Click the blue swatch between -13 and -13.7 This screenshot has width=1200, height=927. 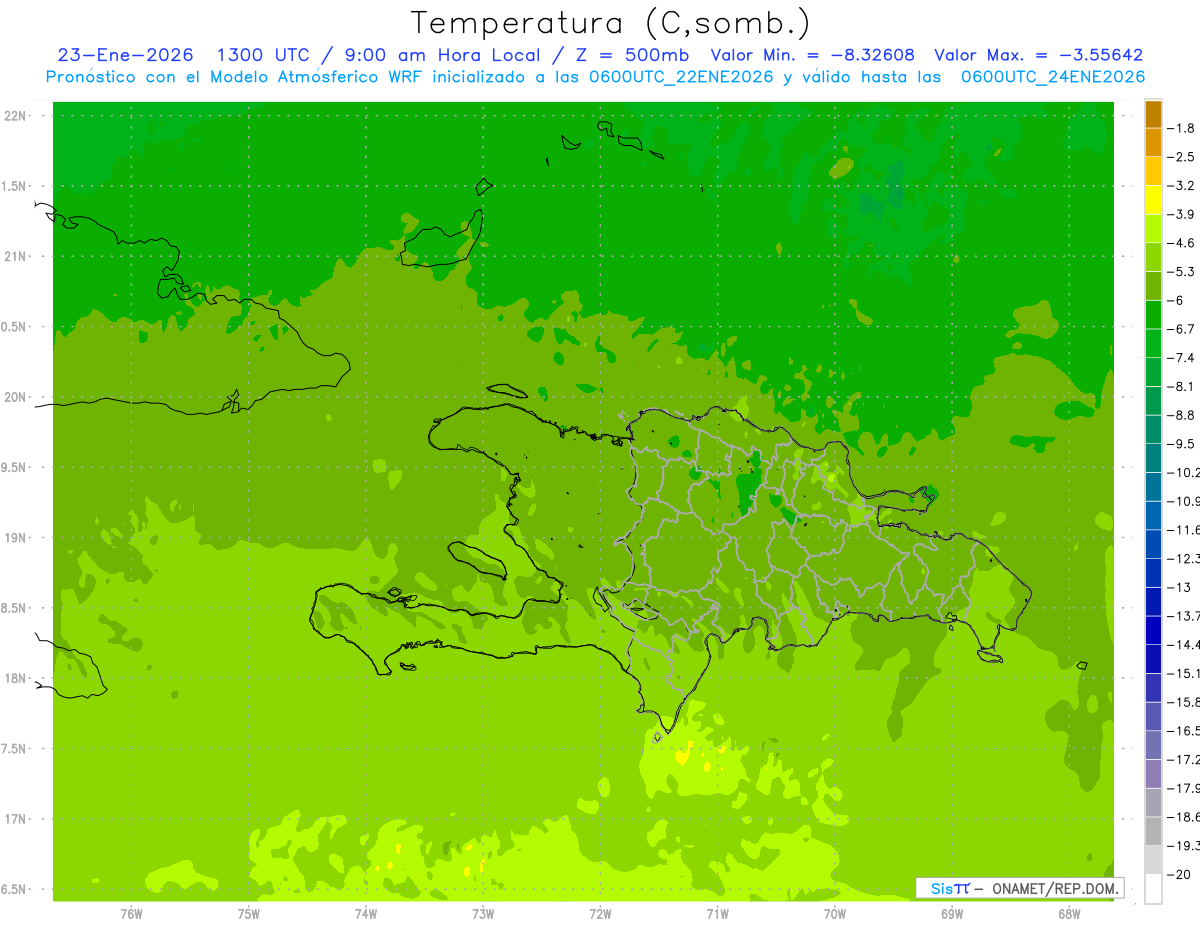pos(1153,601)
